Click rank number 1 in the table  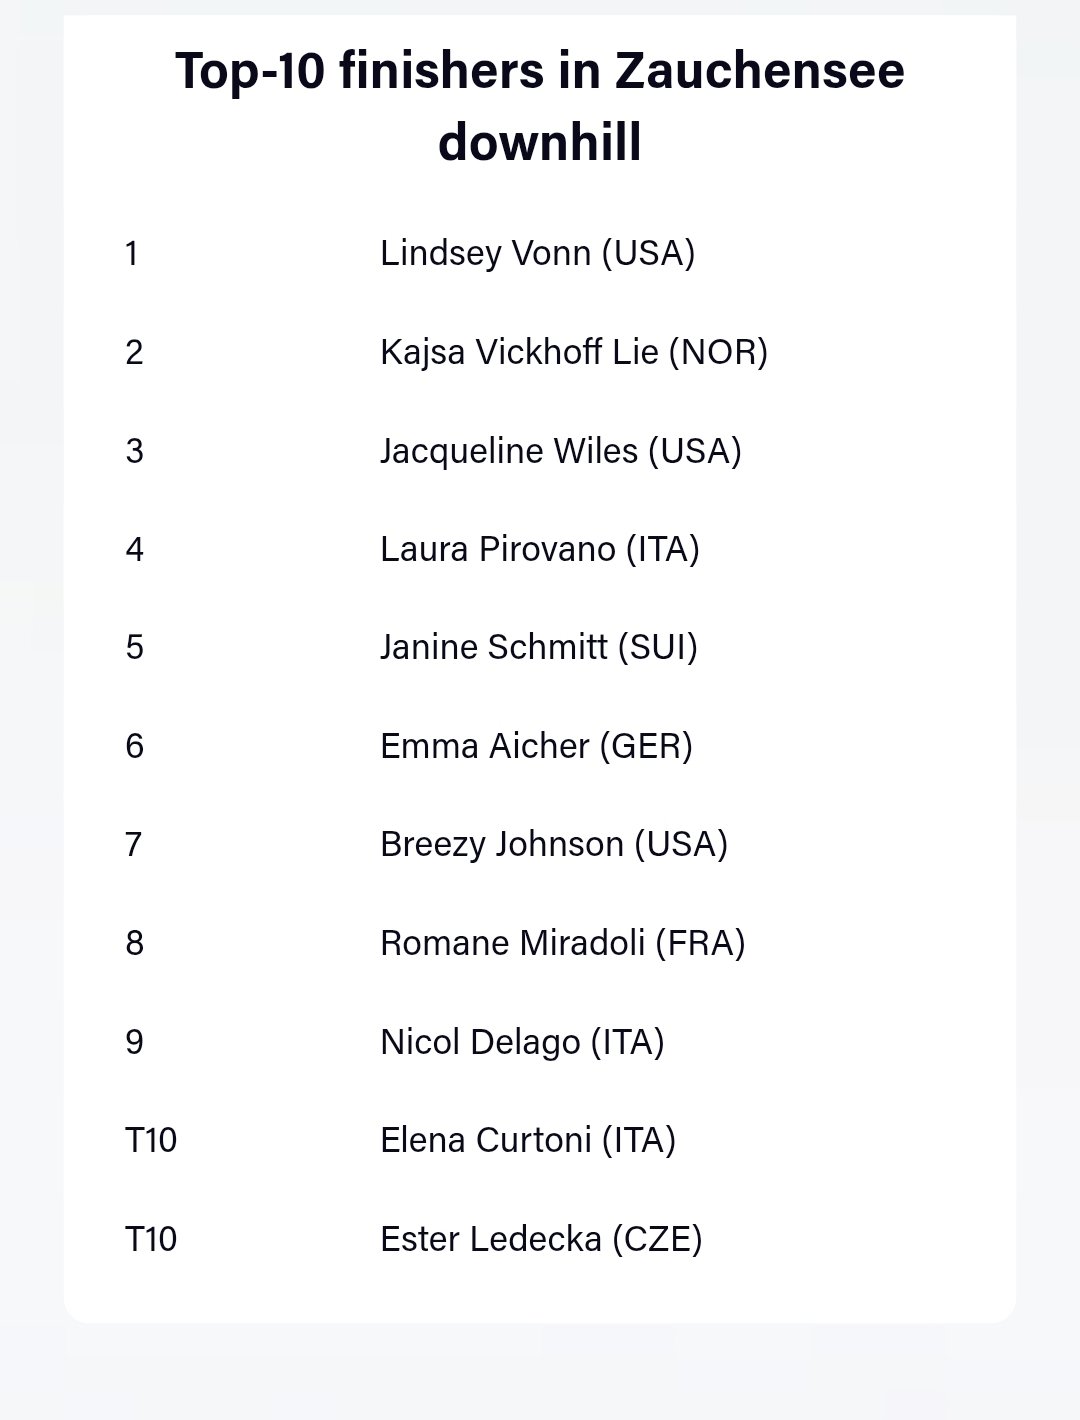[x=132, y=253]
